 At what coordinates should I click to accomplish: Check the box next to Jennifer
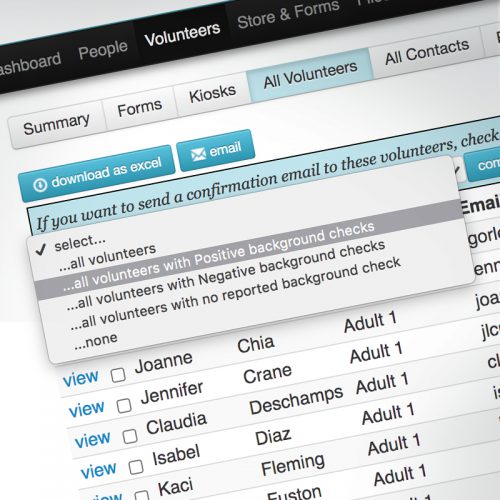(124, 405)
